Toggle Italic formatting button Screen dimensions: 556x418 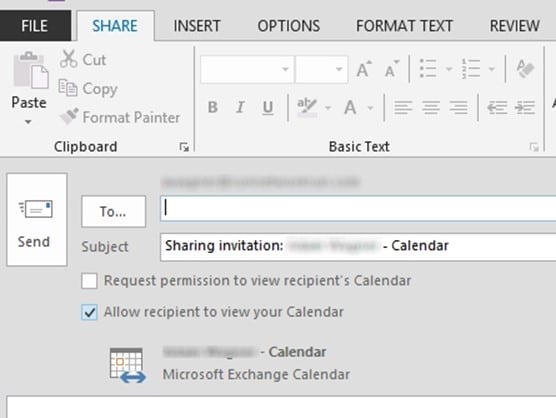(x=240, y=107)
